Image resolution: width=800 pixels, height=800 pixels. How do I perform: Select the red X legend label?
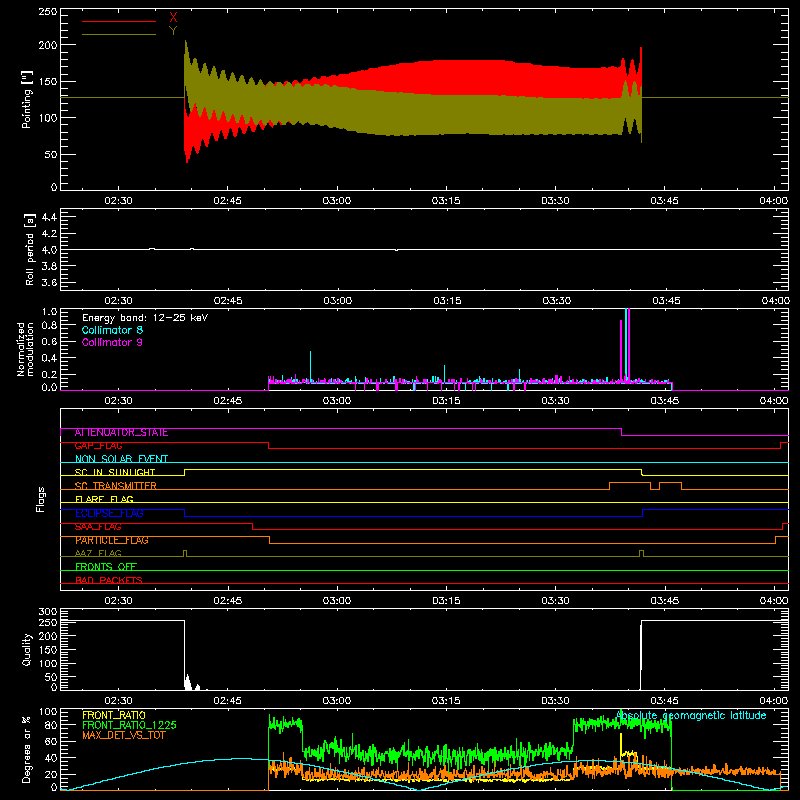coord(173,18)
